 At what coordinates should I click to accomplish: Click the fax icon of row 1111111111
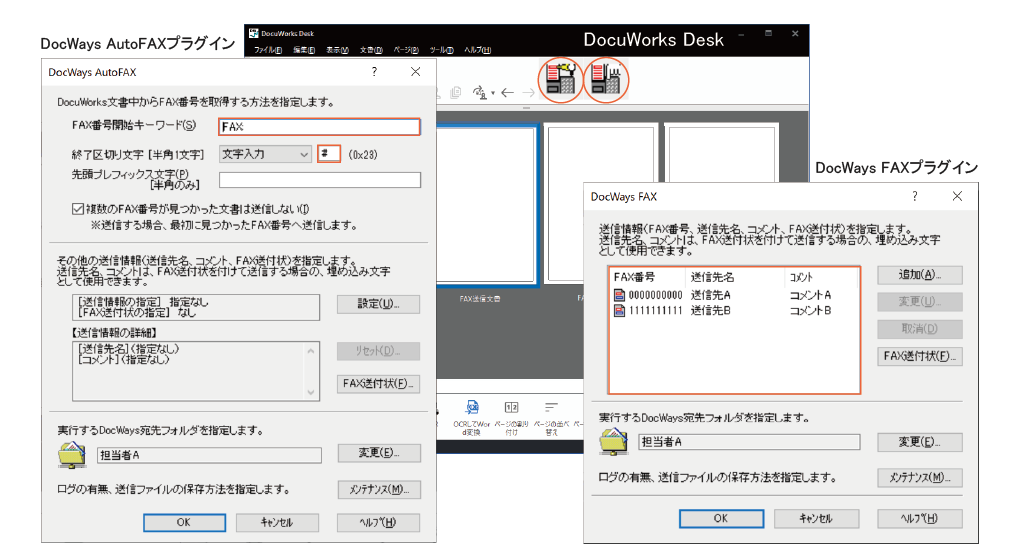pyautogui.click(x=619, y=310)
